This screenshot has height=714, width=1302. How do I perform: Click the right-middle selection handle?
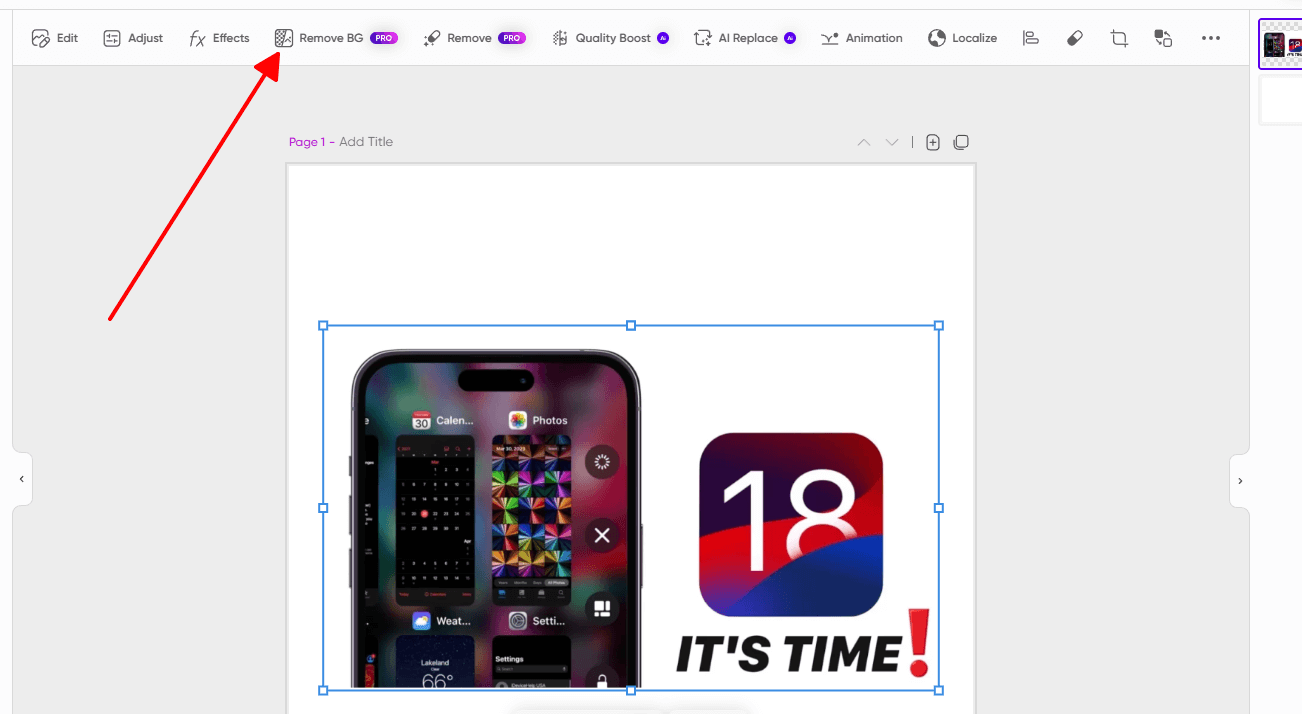click(x=939, y=508)
